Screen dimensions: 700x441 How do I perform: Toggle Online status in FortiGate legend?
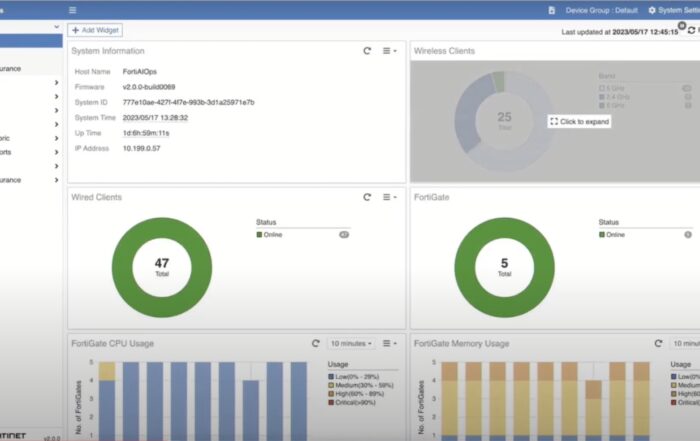612,235
